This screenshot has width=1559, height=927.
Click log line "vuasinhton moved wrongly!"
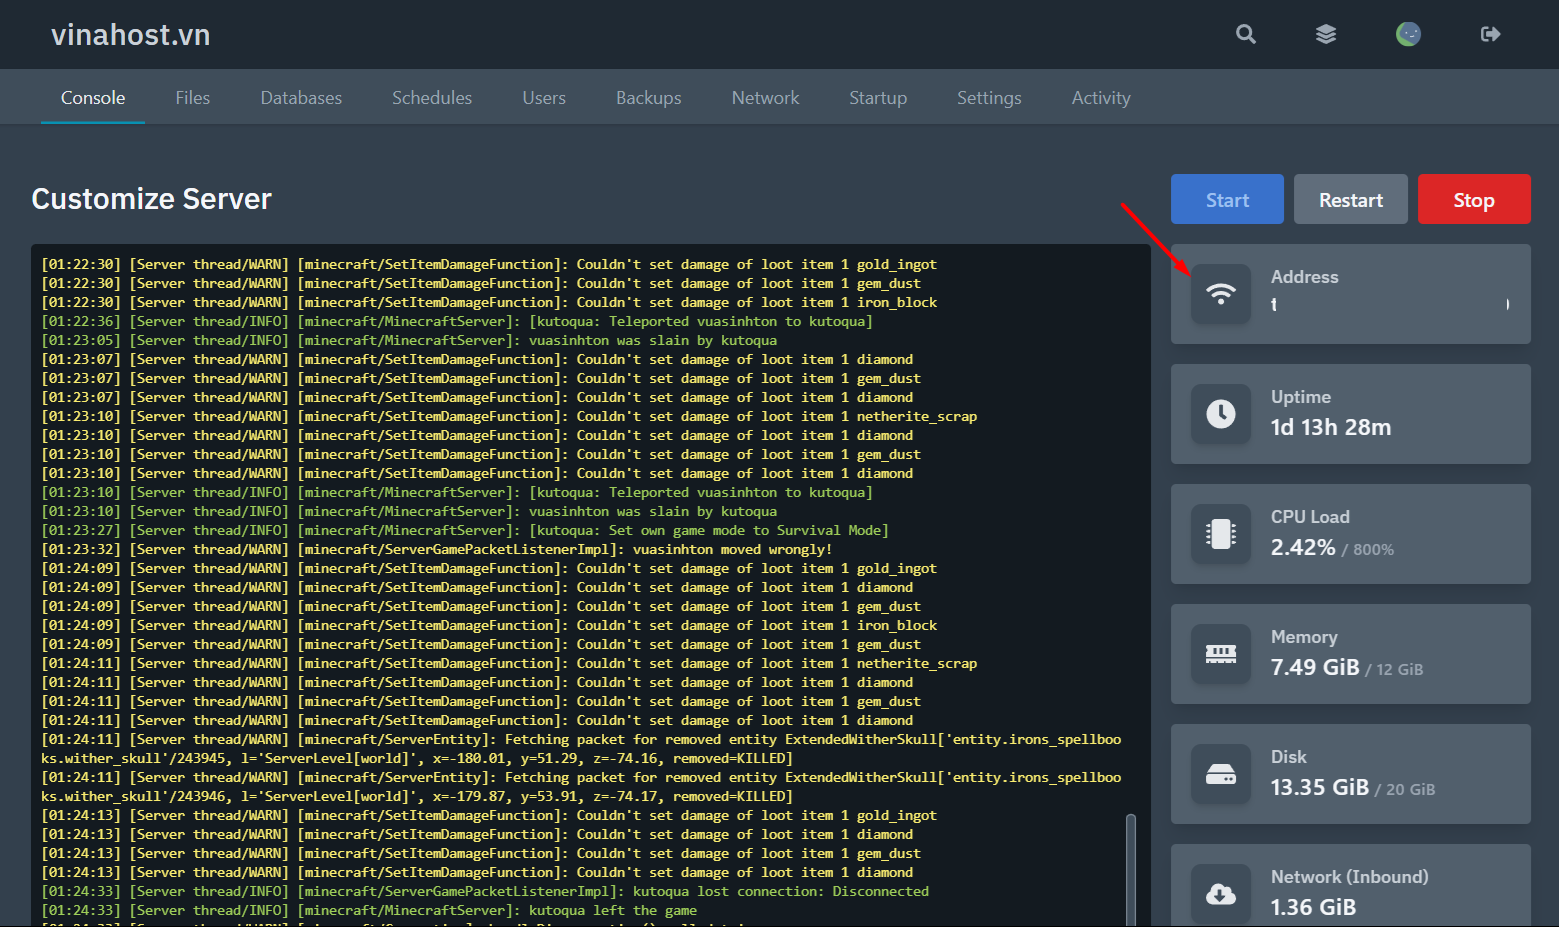[436, 549]
